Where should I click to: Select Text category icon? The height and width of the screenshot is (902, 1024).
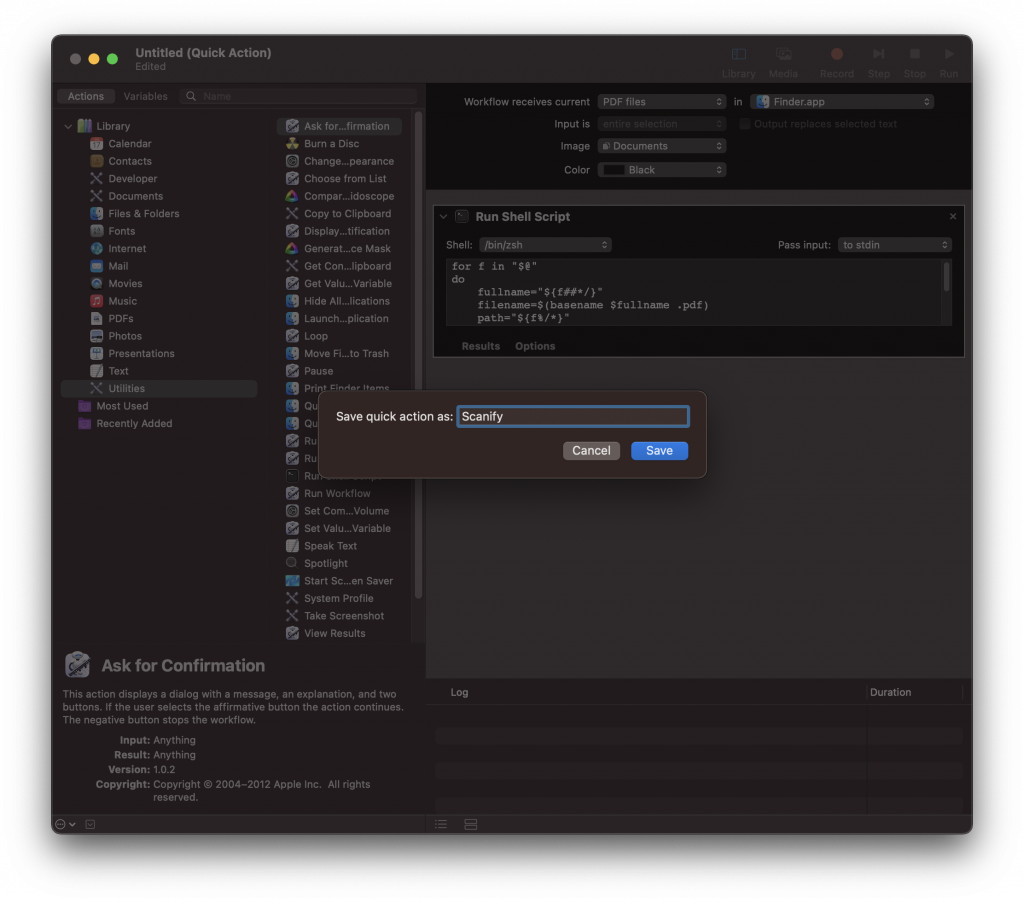(x=97, y=371)
